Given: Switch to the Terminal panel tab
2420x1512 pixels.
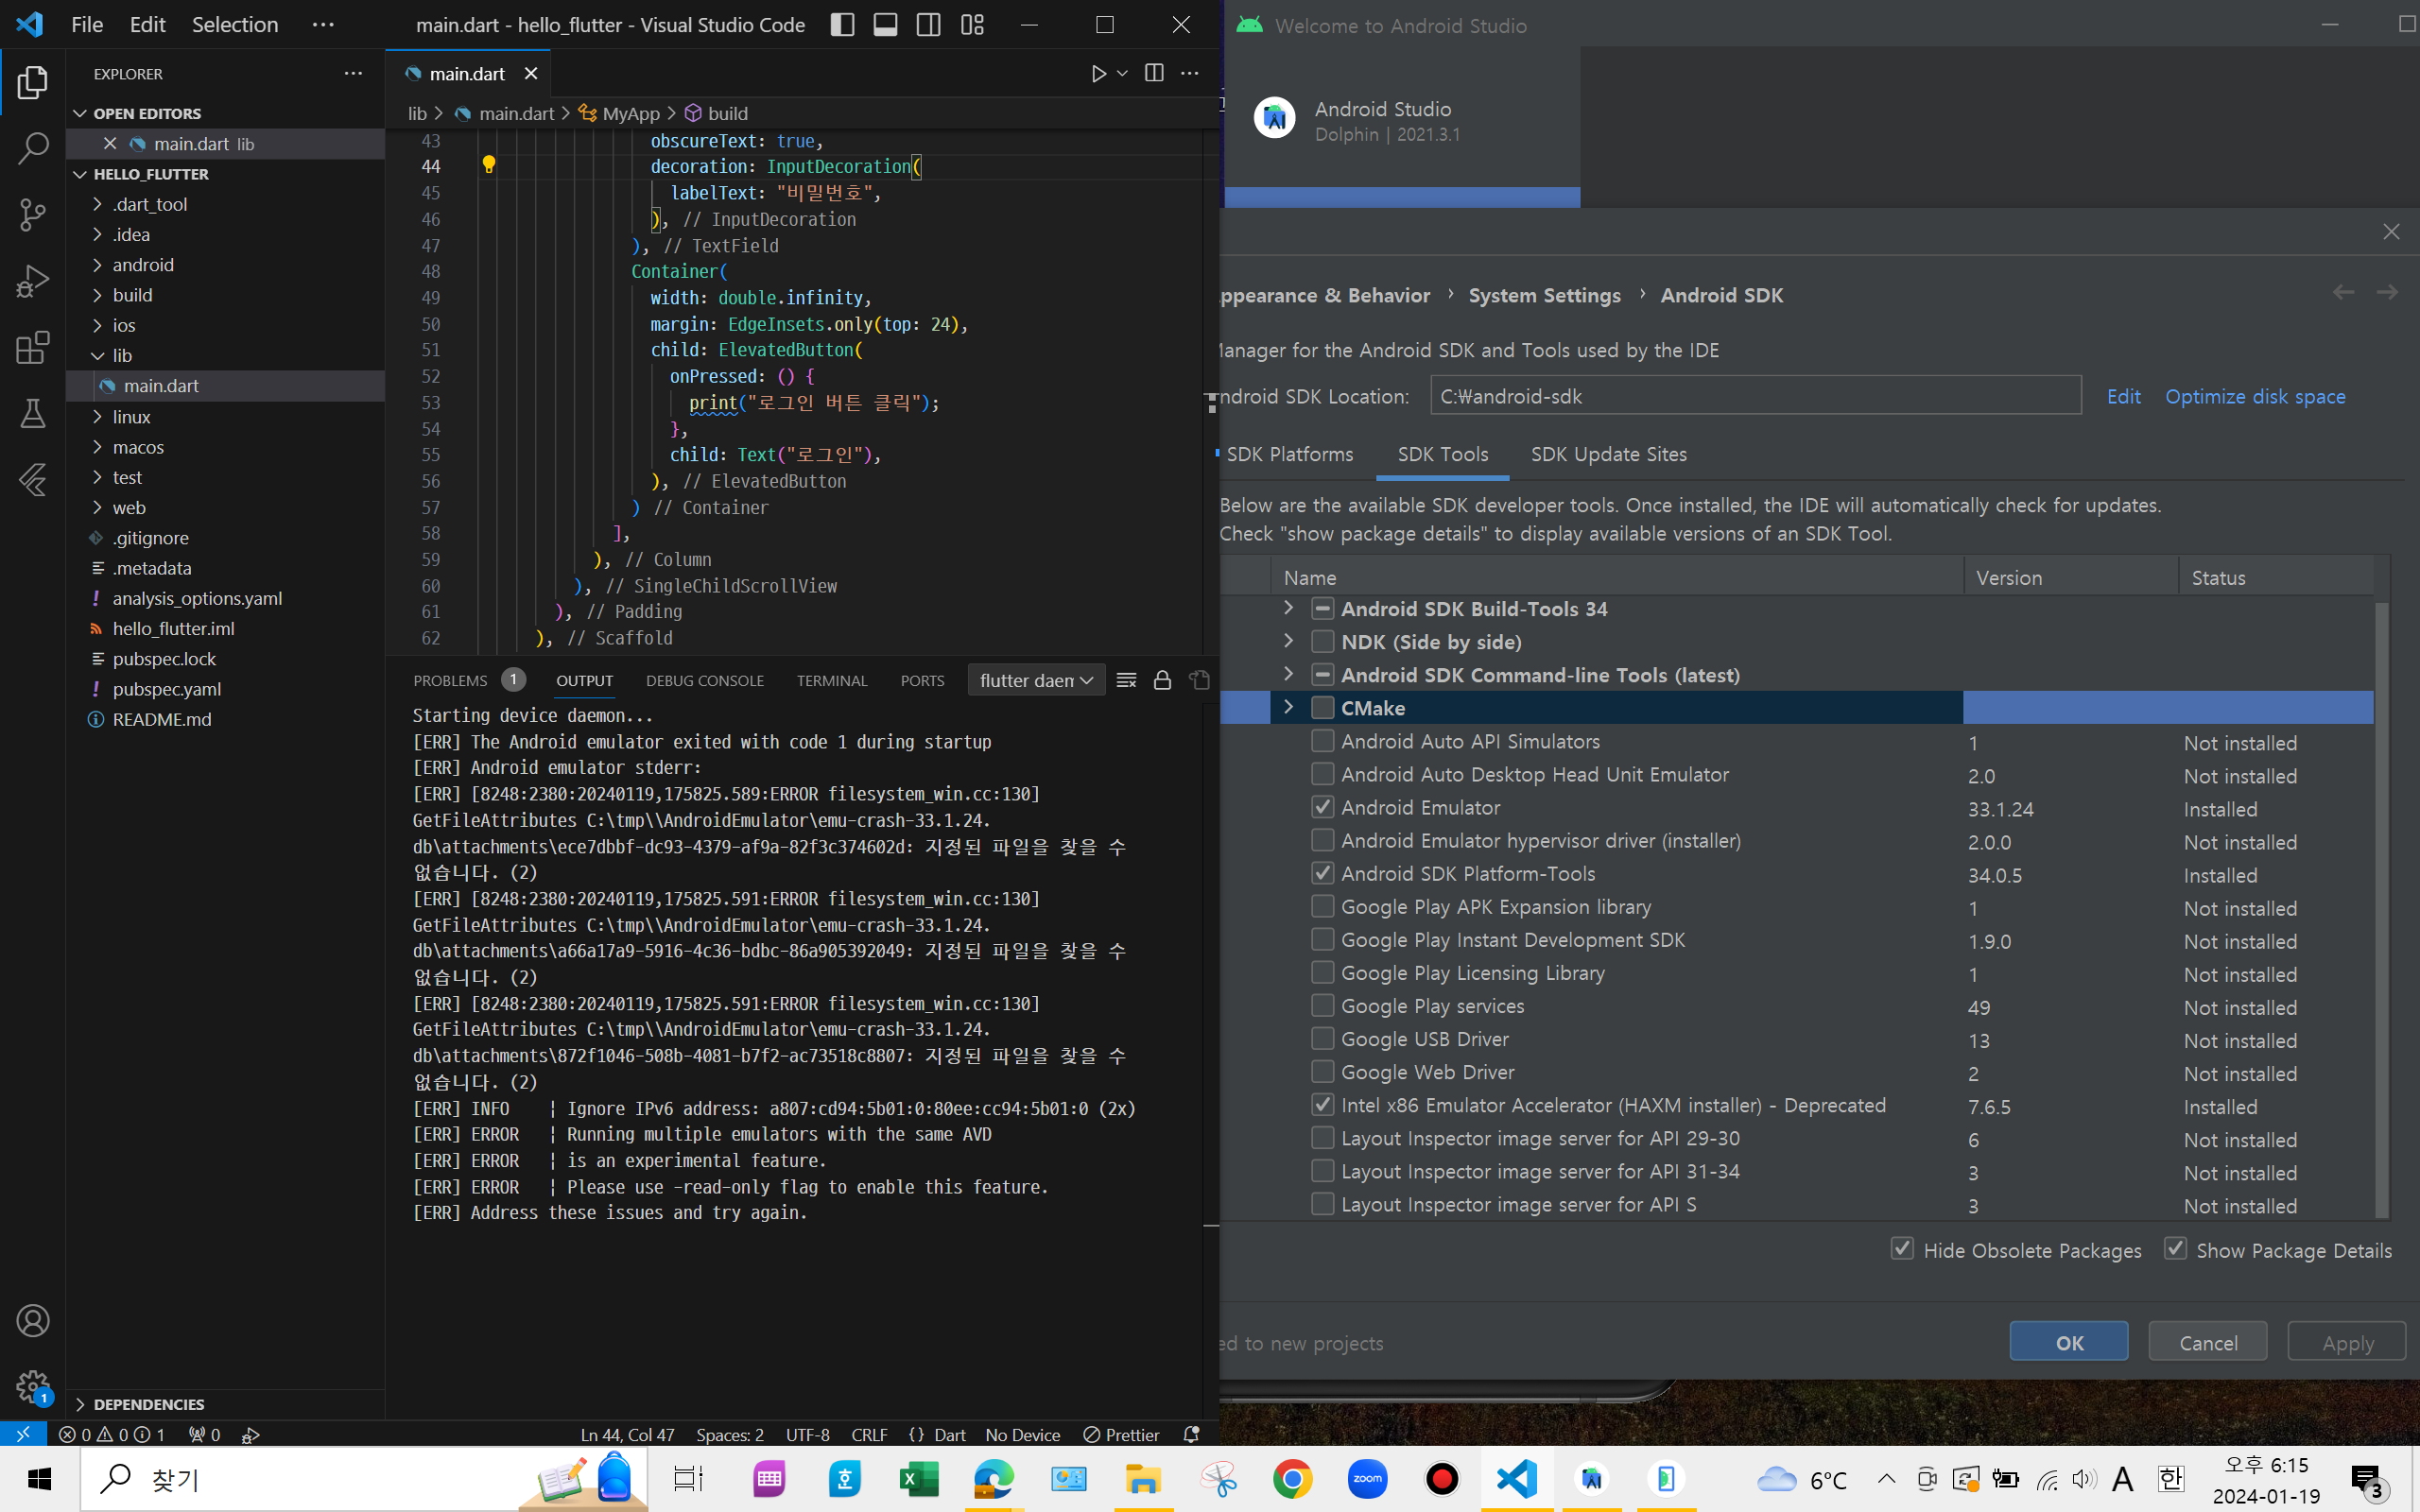Looking at the screenshot, I should pos(831,680).
